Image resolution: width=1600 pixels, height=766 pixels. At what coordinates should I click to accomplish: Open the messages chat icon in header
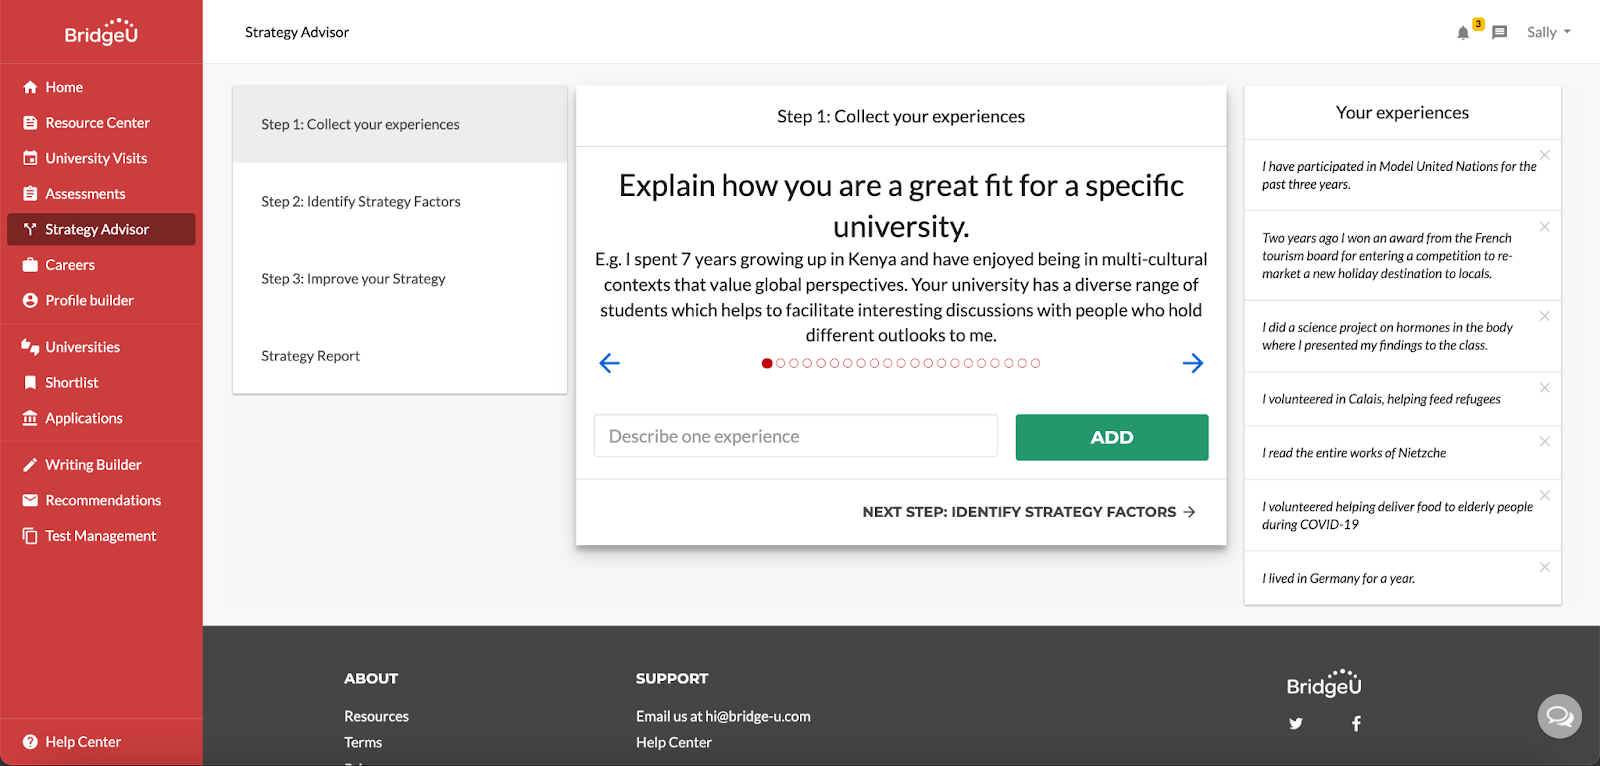tap(1499, 33)
